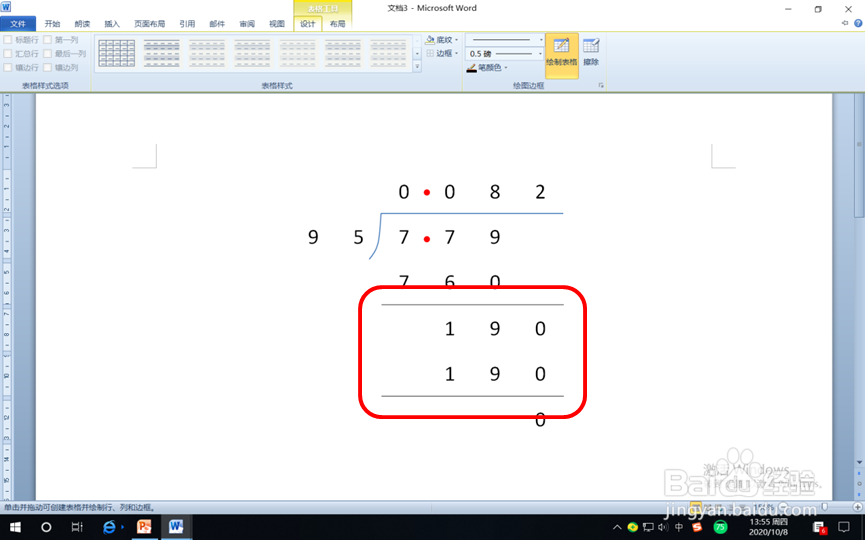Click the vertical scrollbar down arrow
This screenshot has width=865, height=540.
click(x=859, y=462)
